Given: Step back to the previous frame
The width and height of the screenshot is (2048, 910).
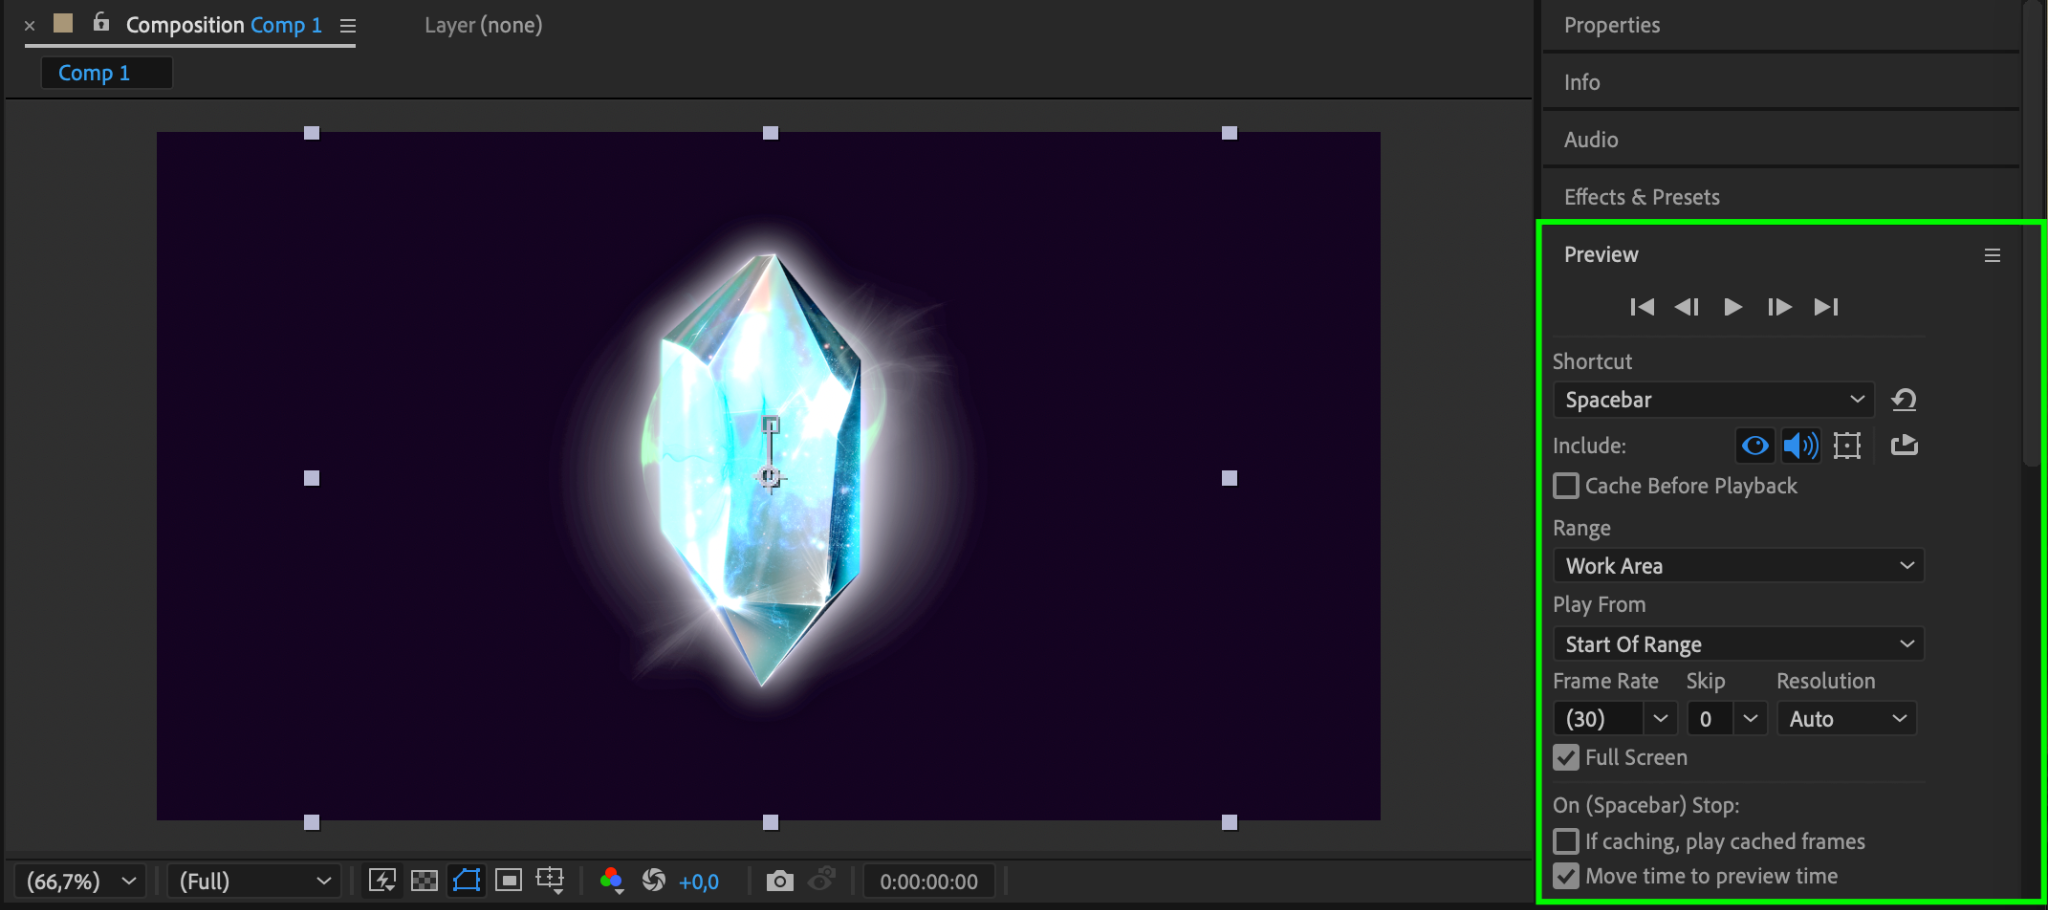Looking at the screenshot, I should coord(1687,307).
